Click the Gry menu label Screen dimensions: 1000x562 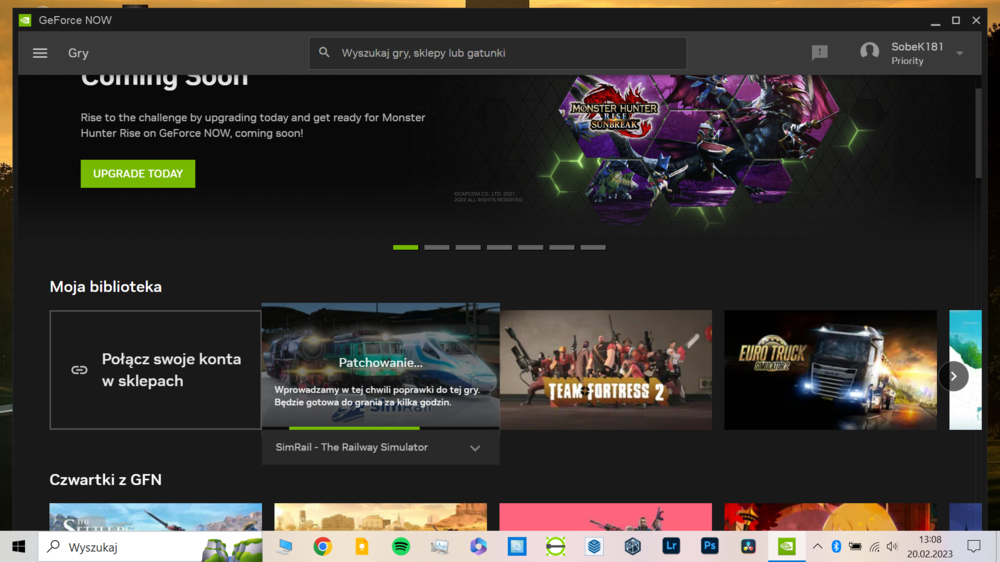click(x=78, y=53)
